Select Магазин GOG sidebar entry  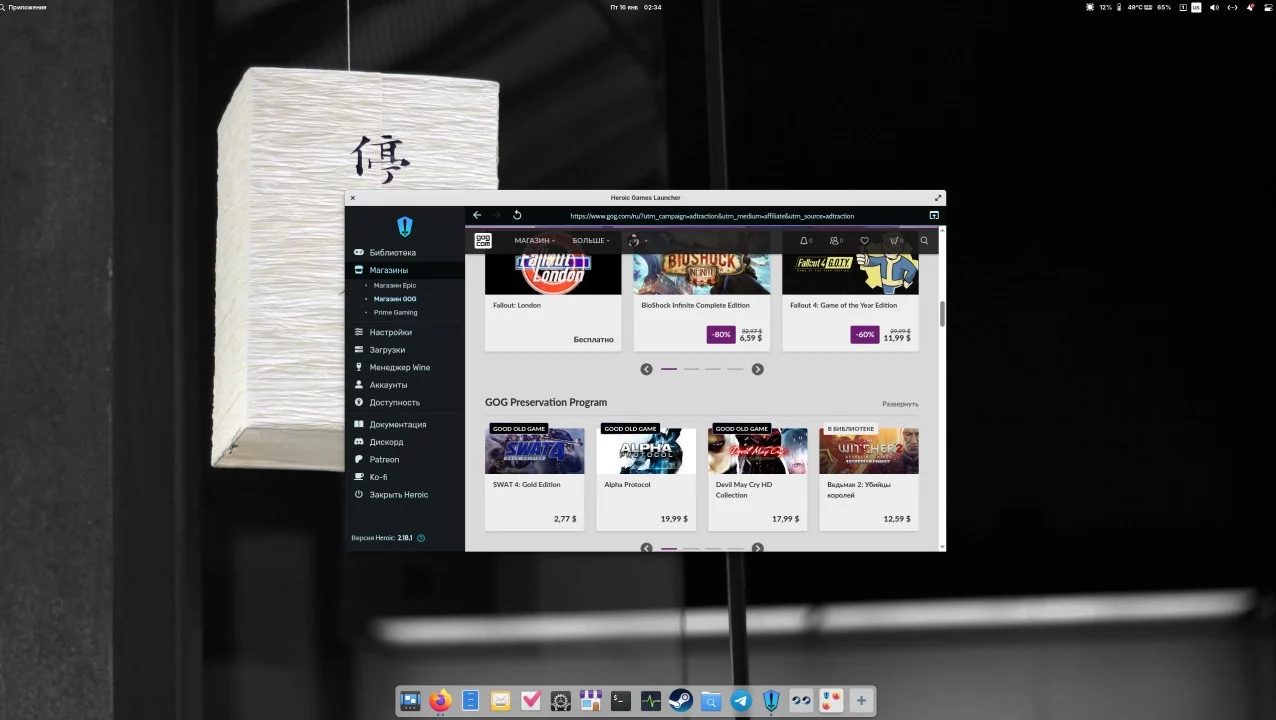pos(395,299)
